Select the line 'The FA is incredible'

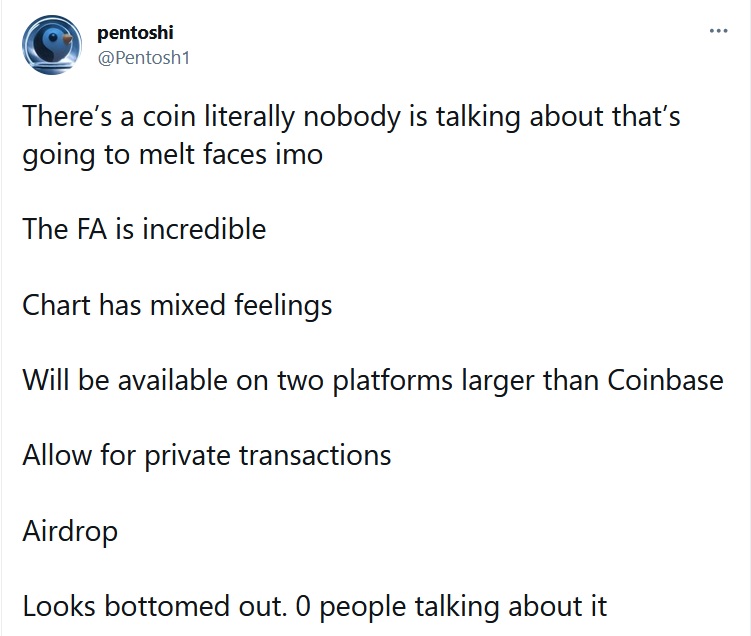tap(144, 229)
